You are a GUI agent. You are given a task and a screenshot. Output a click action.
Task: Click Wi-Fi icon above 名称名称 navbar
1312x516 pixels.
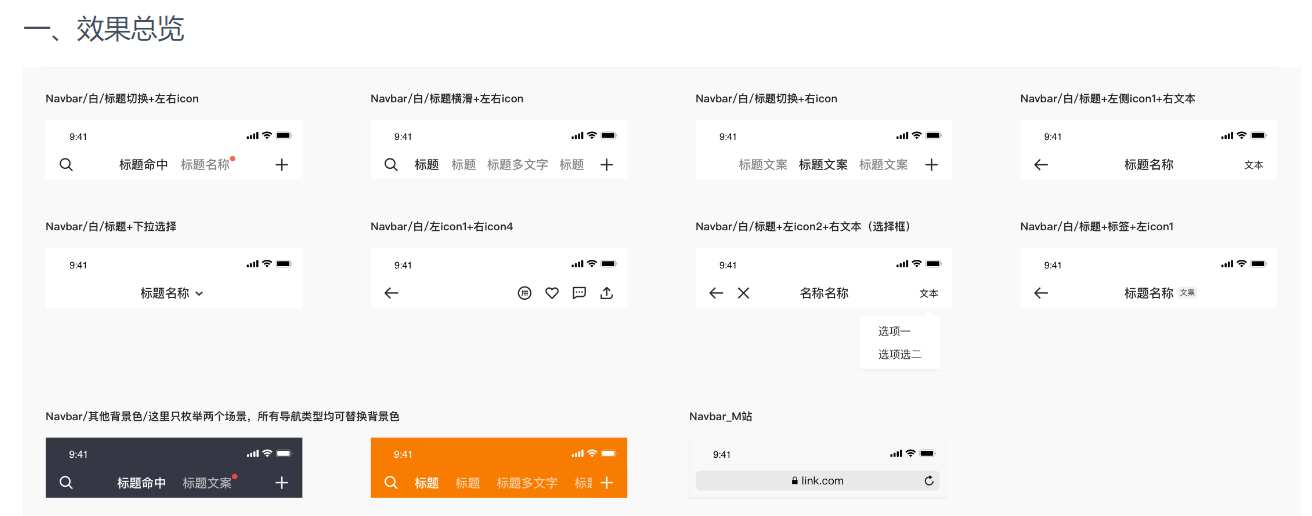point(916,263)
